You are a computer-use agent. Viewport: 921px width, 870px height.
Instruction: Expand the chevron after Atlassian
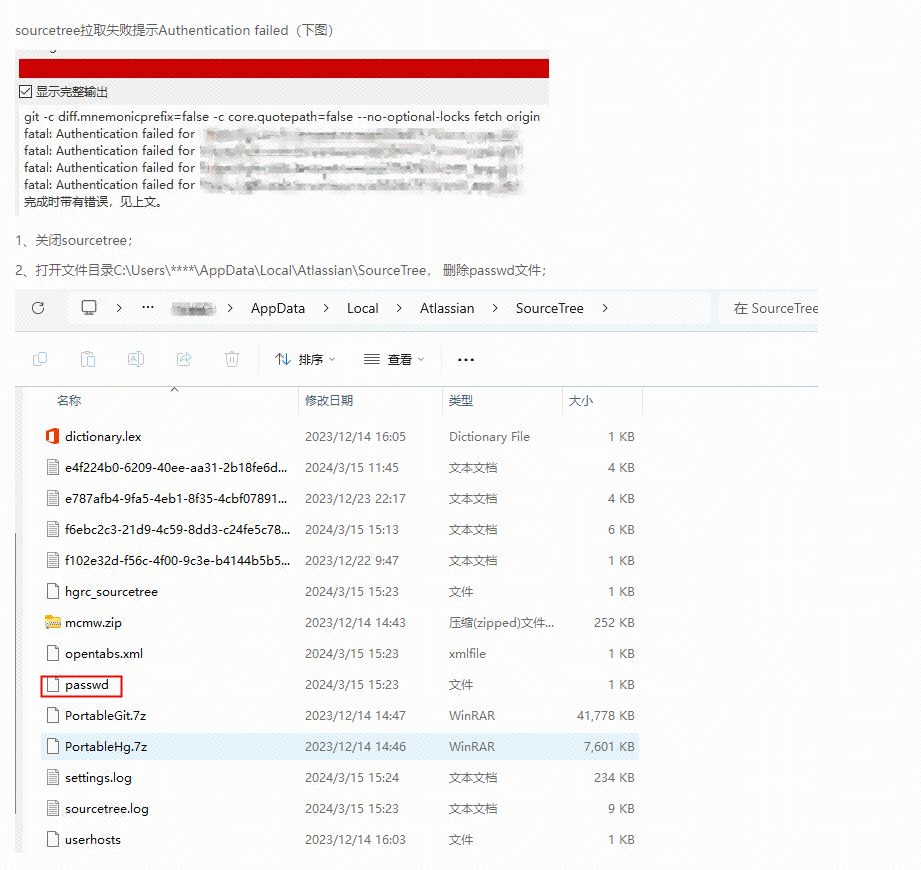tap(495, 308)
